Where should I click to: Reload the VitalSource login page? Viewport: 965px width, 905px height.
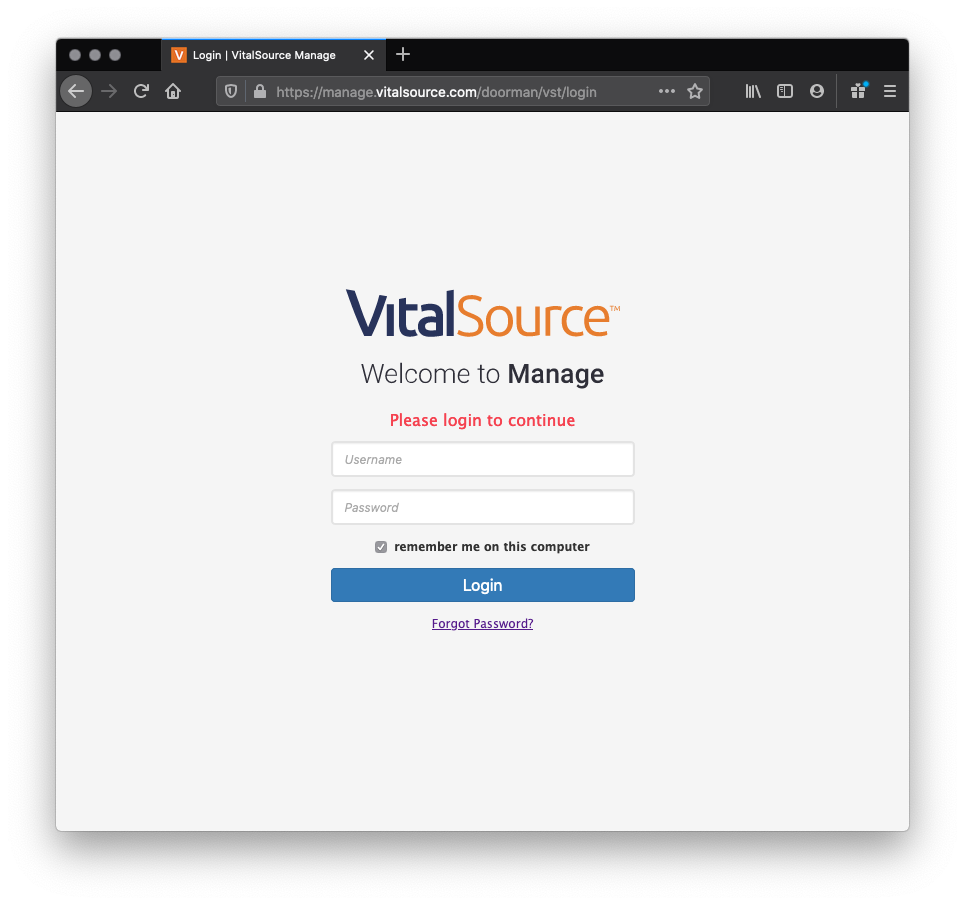[x=141, y=92]
